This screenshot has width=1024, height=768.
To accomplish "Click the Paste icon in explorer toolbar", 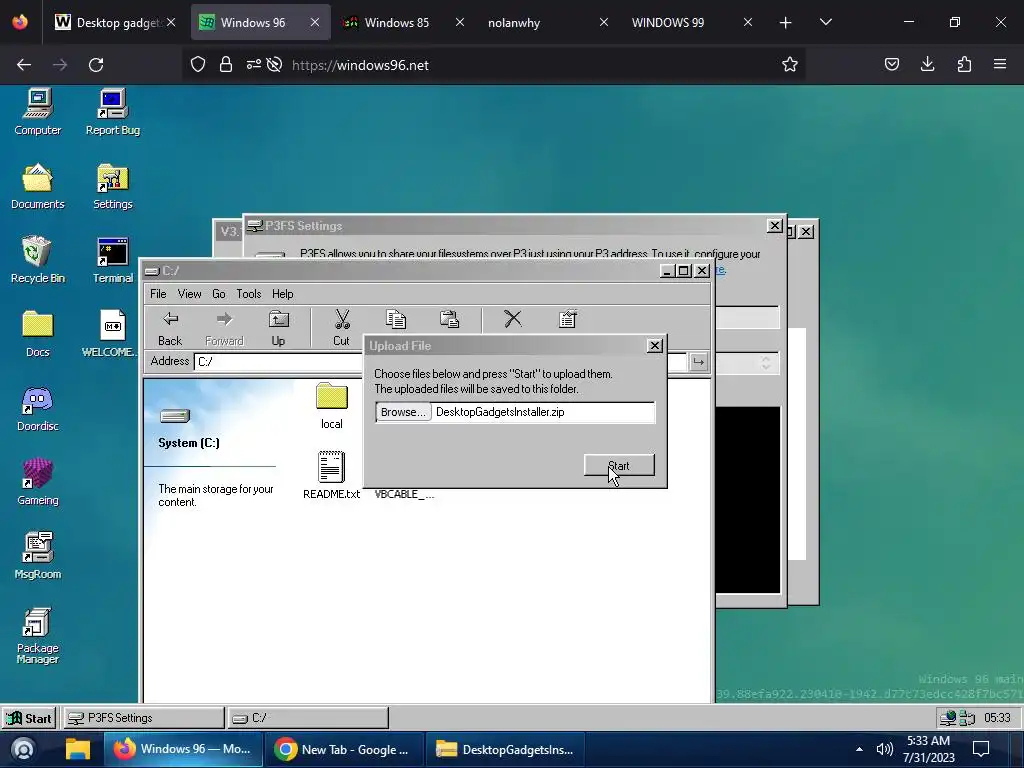I will point(449,319).
